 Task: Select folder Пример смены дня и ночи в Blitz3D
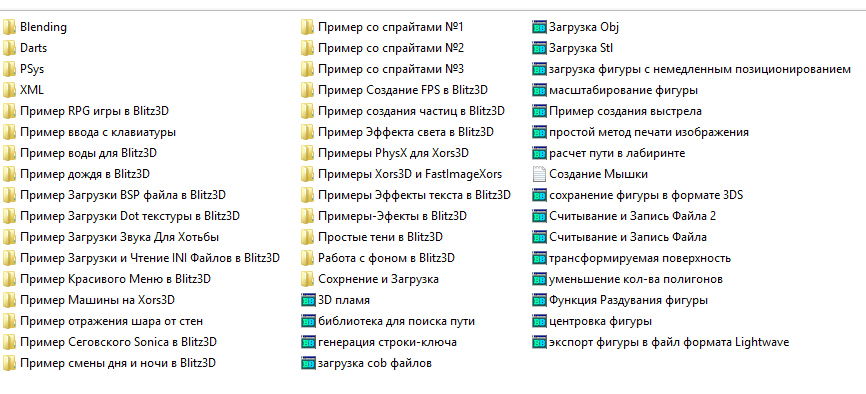click(109, 363)
